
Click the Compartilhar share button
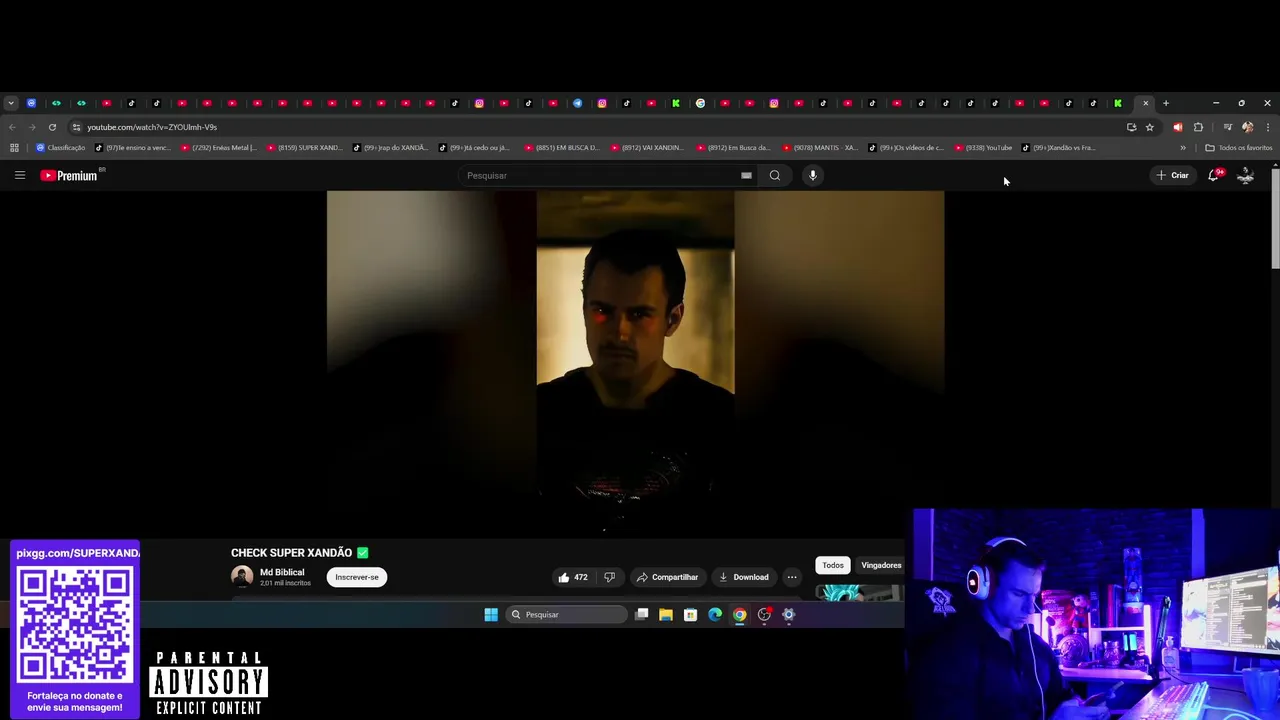pos(667,577)
